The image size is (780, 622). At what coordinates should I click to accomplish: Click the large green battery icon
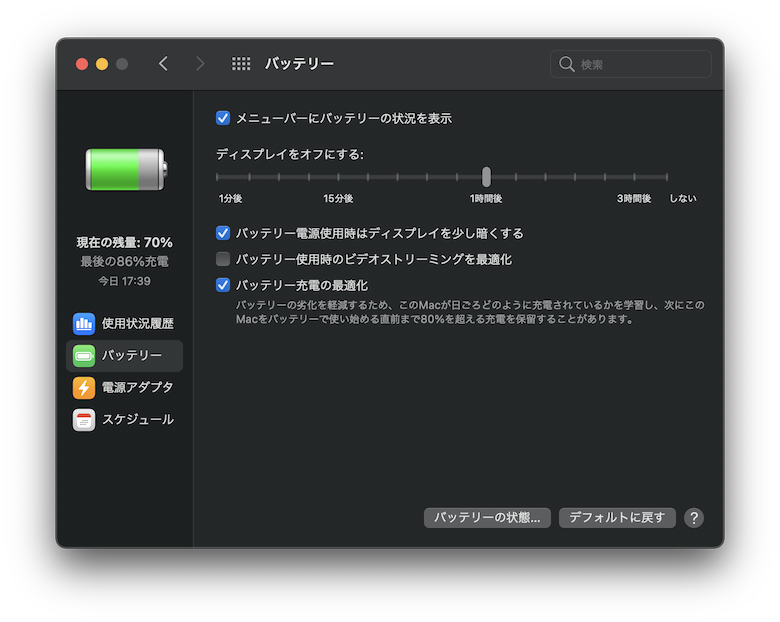126,170
